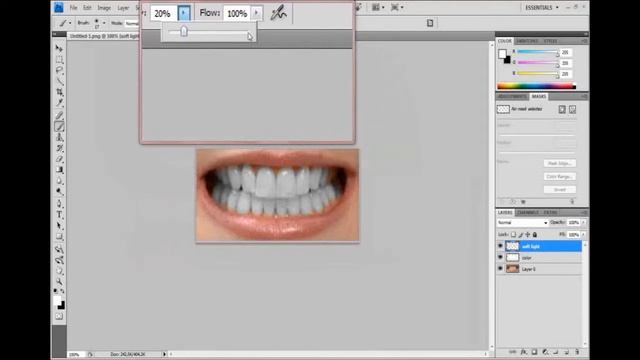Toggle lock all for layer
The width and height of the screenshot is (640, 360).
tap(535, 235)
